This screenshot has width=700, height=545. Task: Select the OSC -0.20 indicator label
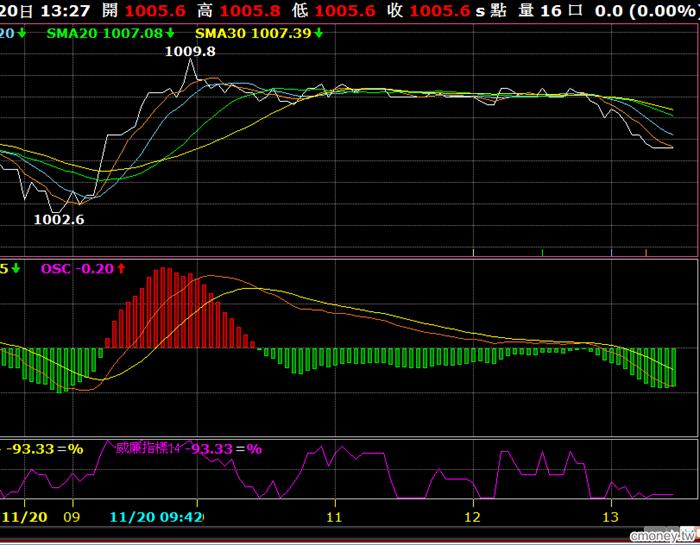[x=77, y=268]
